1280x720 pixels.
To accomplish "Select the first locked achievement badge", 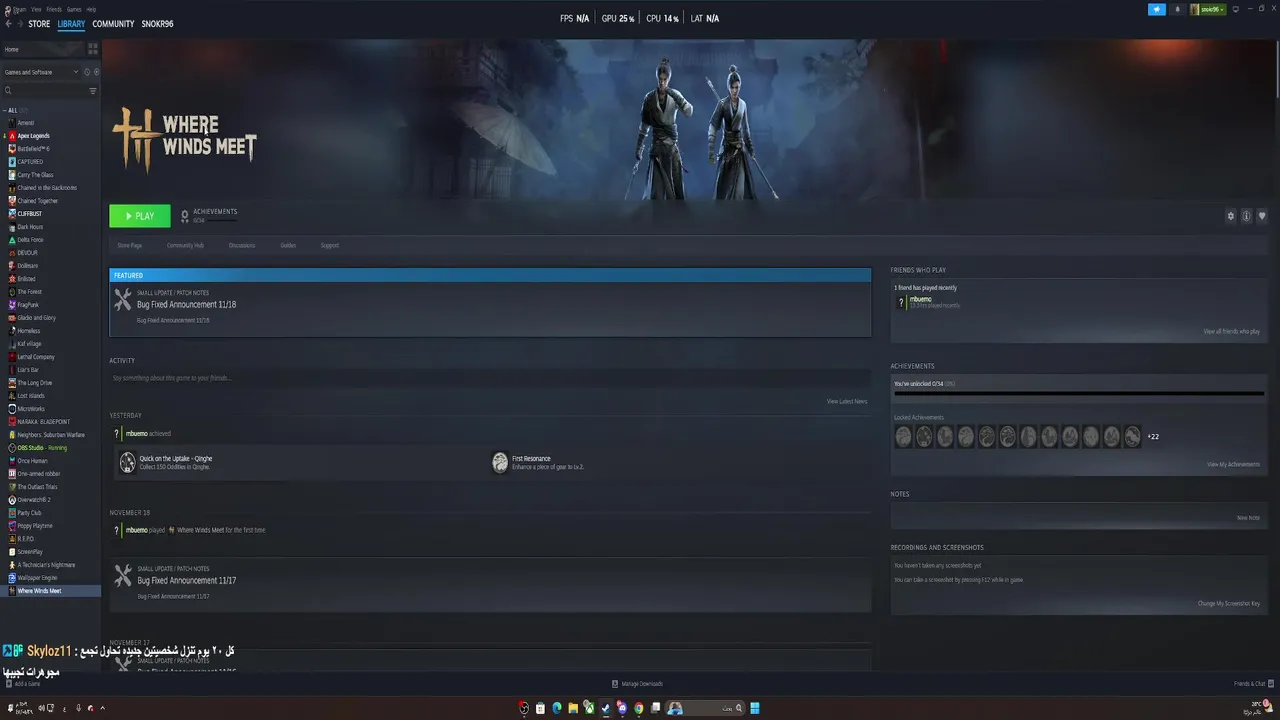I will click(x=903, y=436).
